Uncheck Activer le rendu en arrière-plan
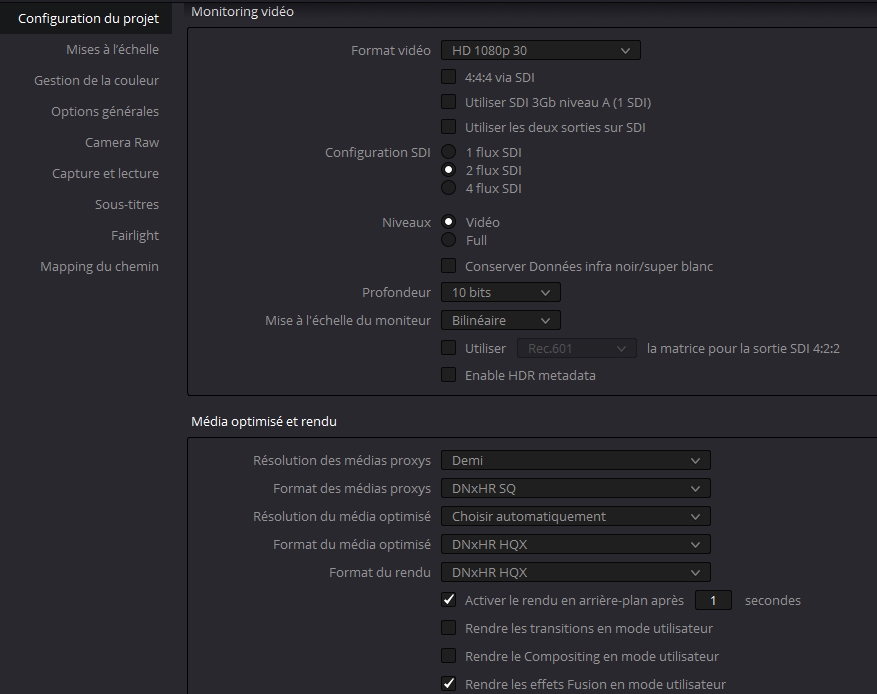The height and width of the screenshot is (694, 877). coord(449,600)
